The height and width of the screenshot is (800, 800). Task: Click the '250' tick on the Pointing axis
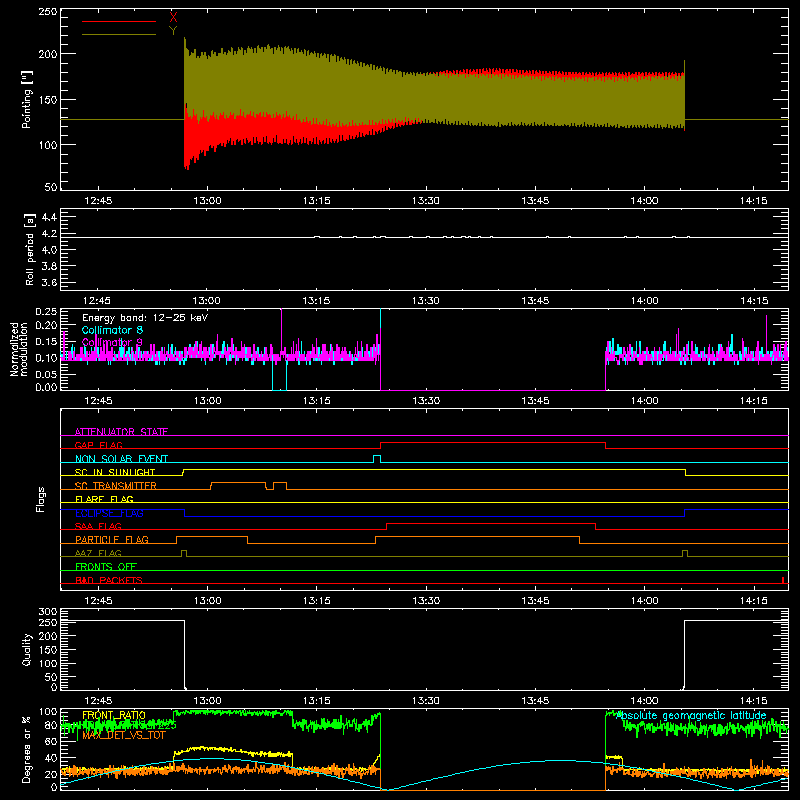click(x=47, y=12)
